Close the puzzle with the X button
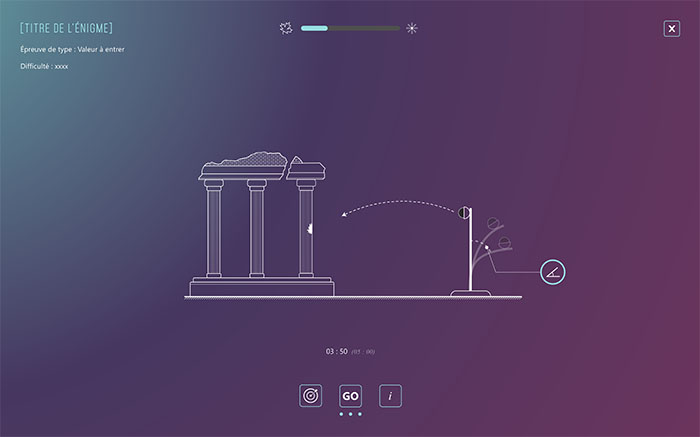This screenshot has height=437, width=700. tap(672, 29)
